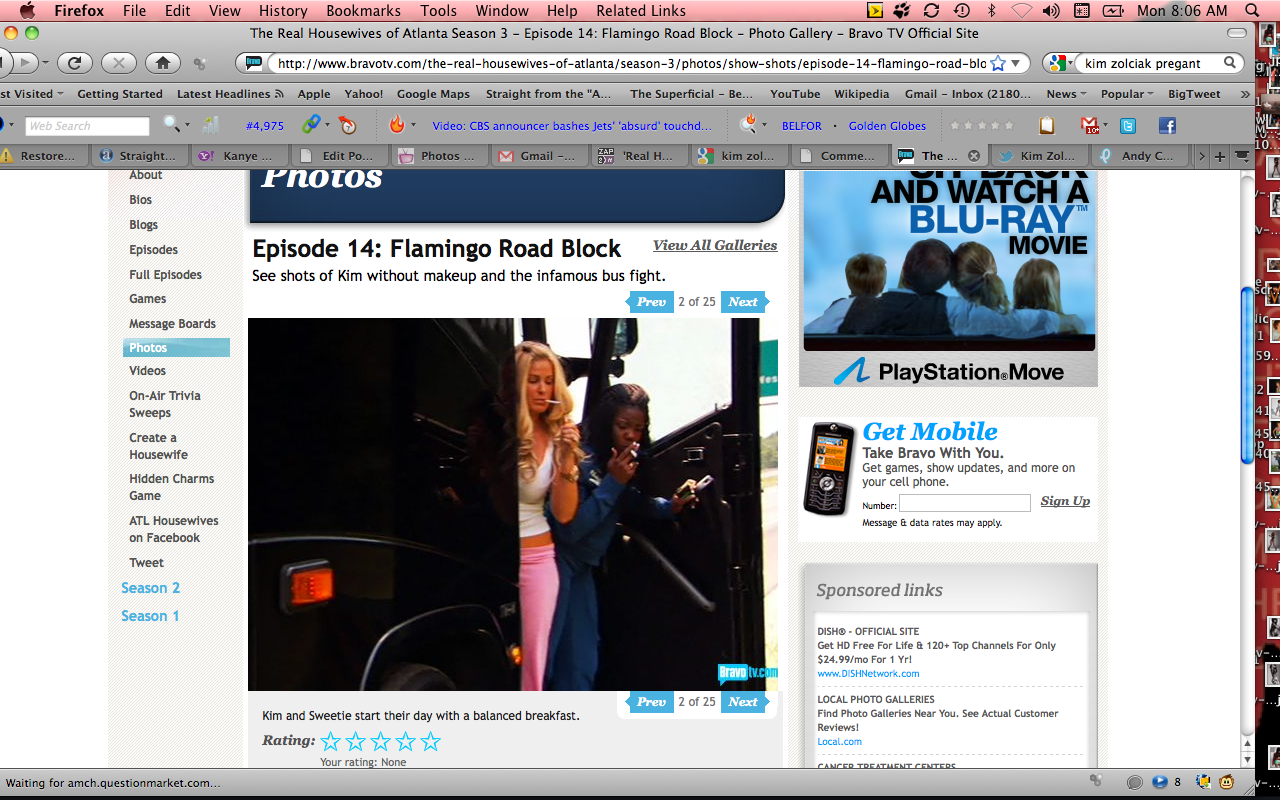The image size is (1280, 800).
Task: Go to the next photo above the image
Action: click(x=743, y=302)
